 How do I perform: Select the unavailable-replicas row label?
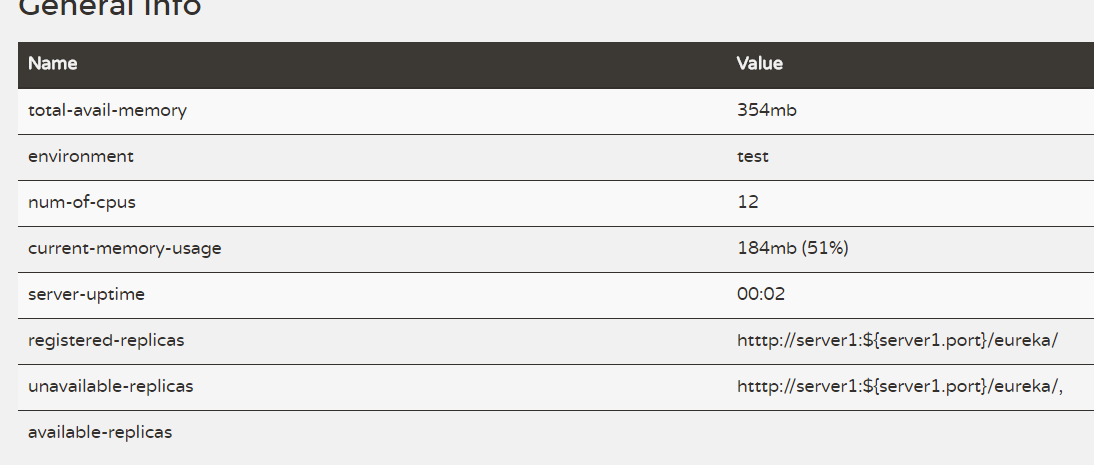click(x=110, y=387)
